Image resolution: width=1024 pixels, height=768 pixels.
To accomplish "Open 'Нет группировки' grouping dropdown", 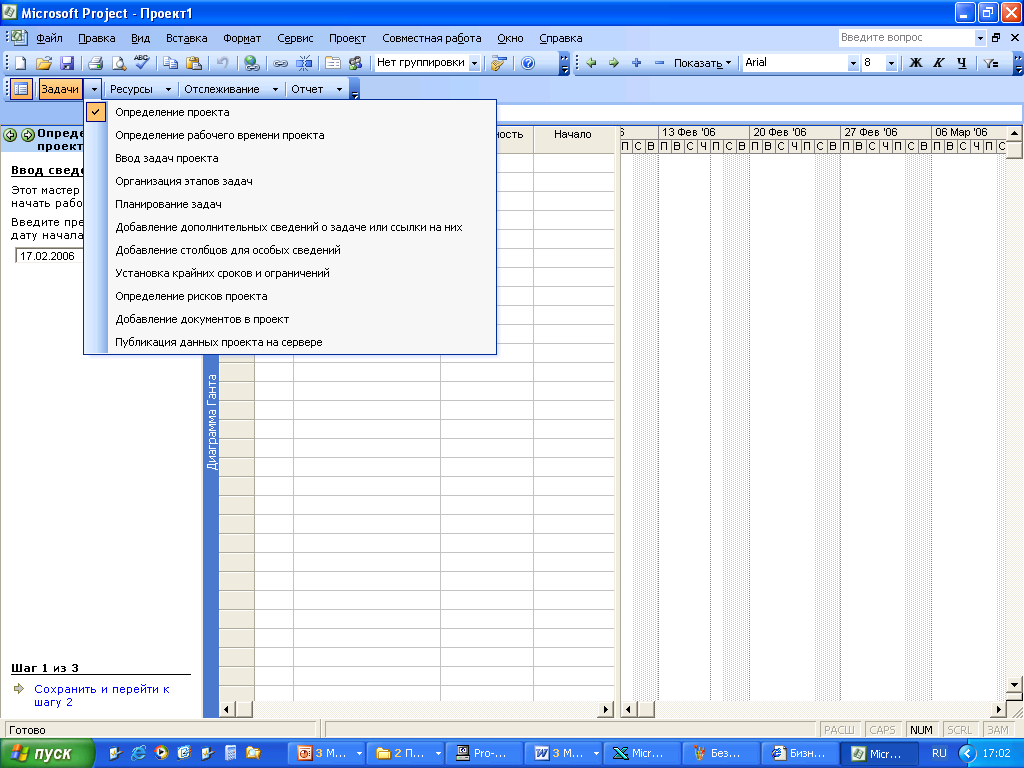I will pos(475,63).
